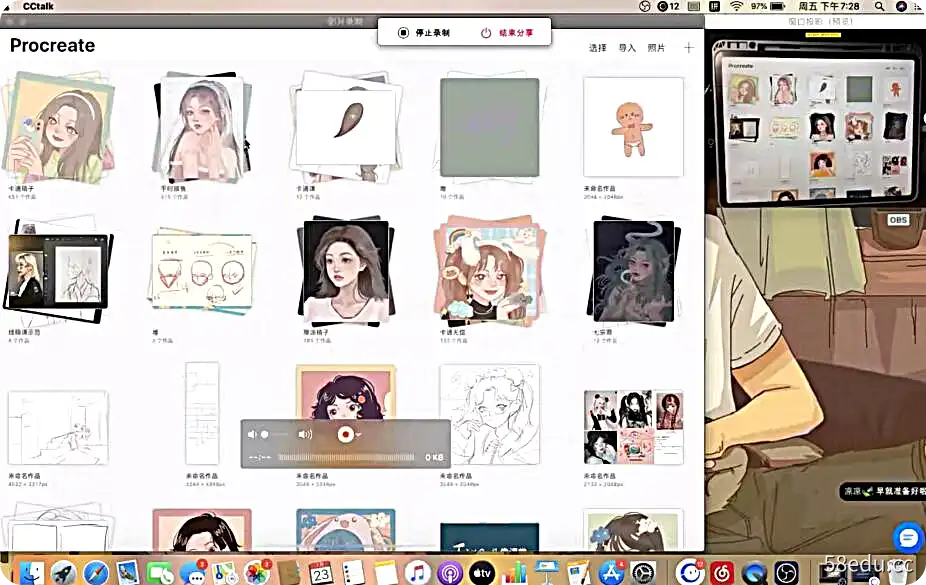This screenshot has width=926, height=585.
Task: Open the gingerbread man artwork thumbnail
Action: (x=633, y=127)
